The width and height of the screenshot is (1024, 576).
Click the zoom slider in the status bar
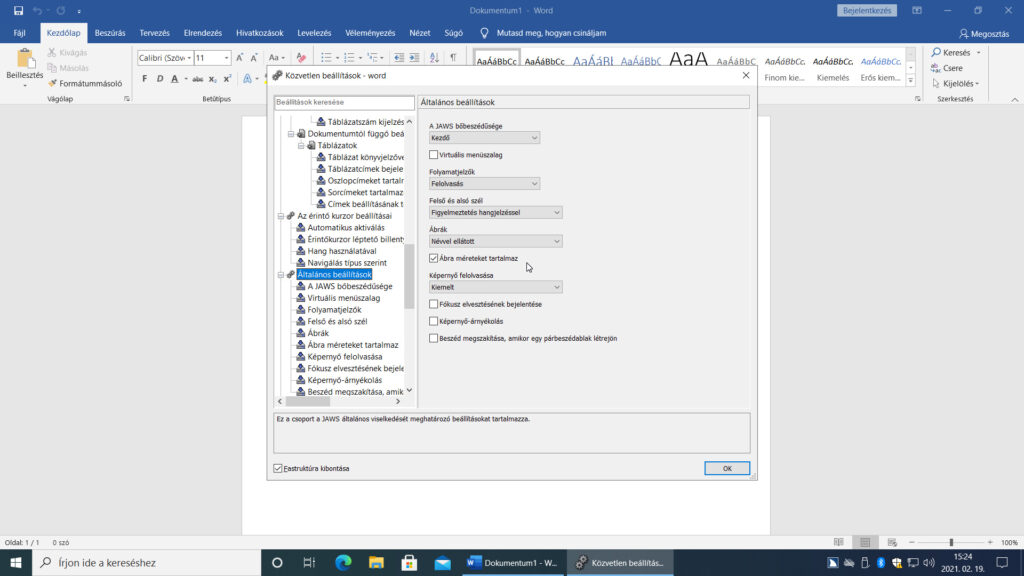tap(951, 542)
